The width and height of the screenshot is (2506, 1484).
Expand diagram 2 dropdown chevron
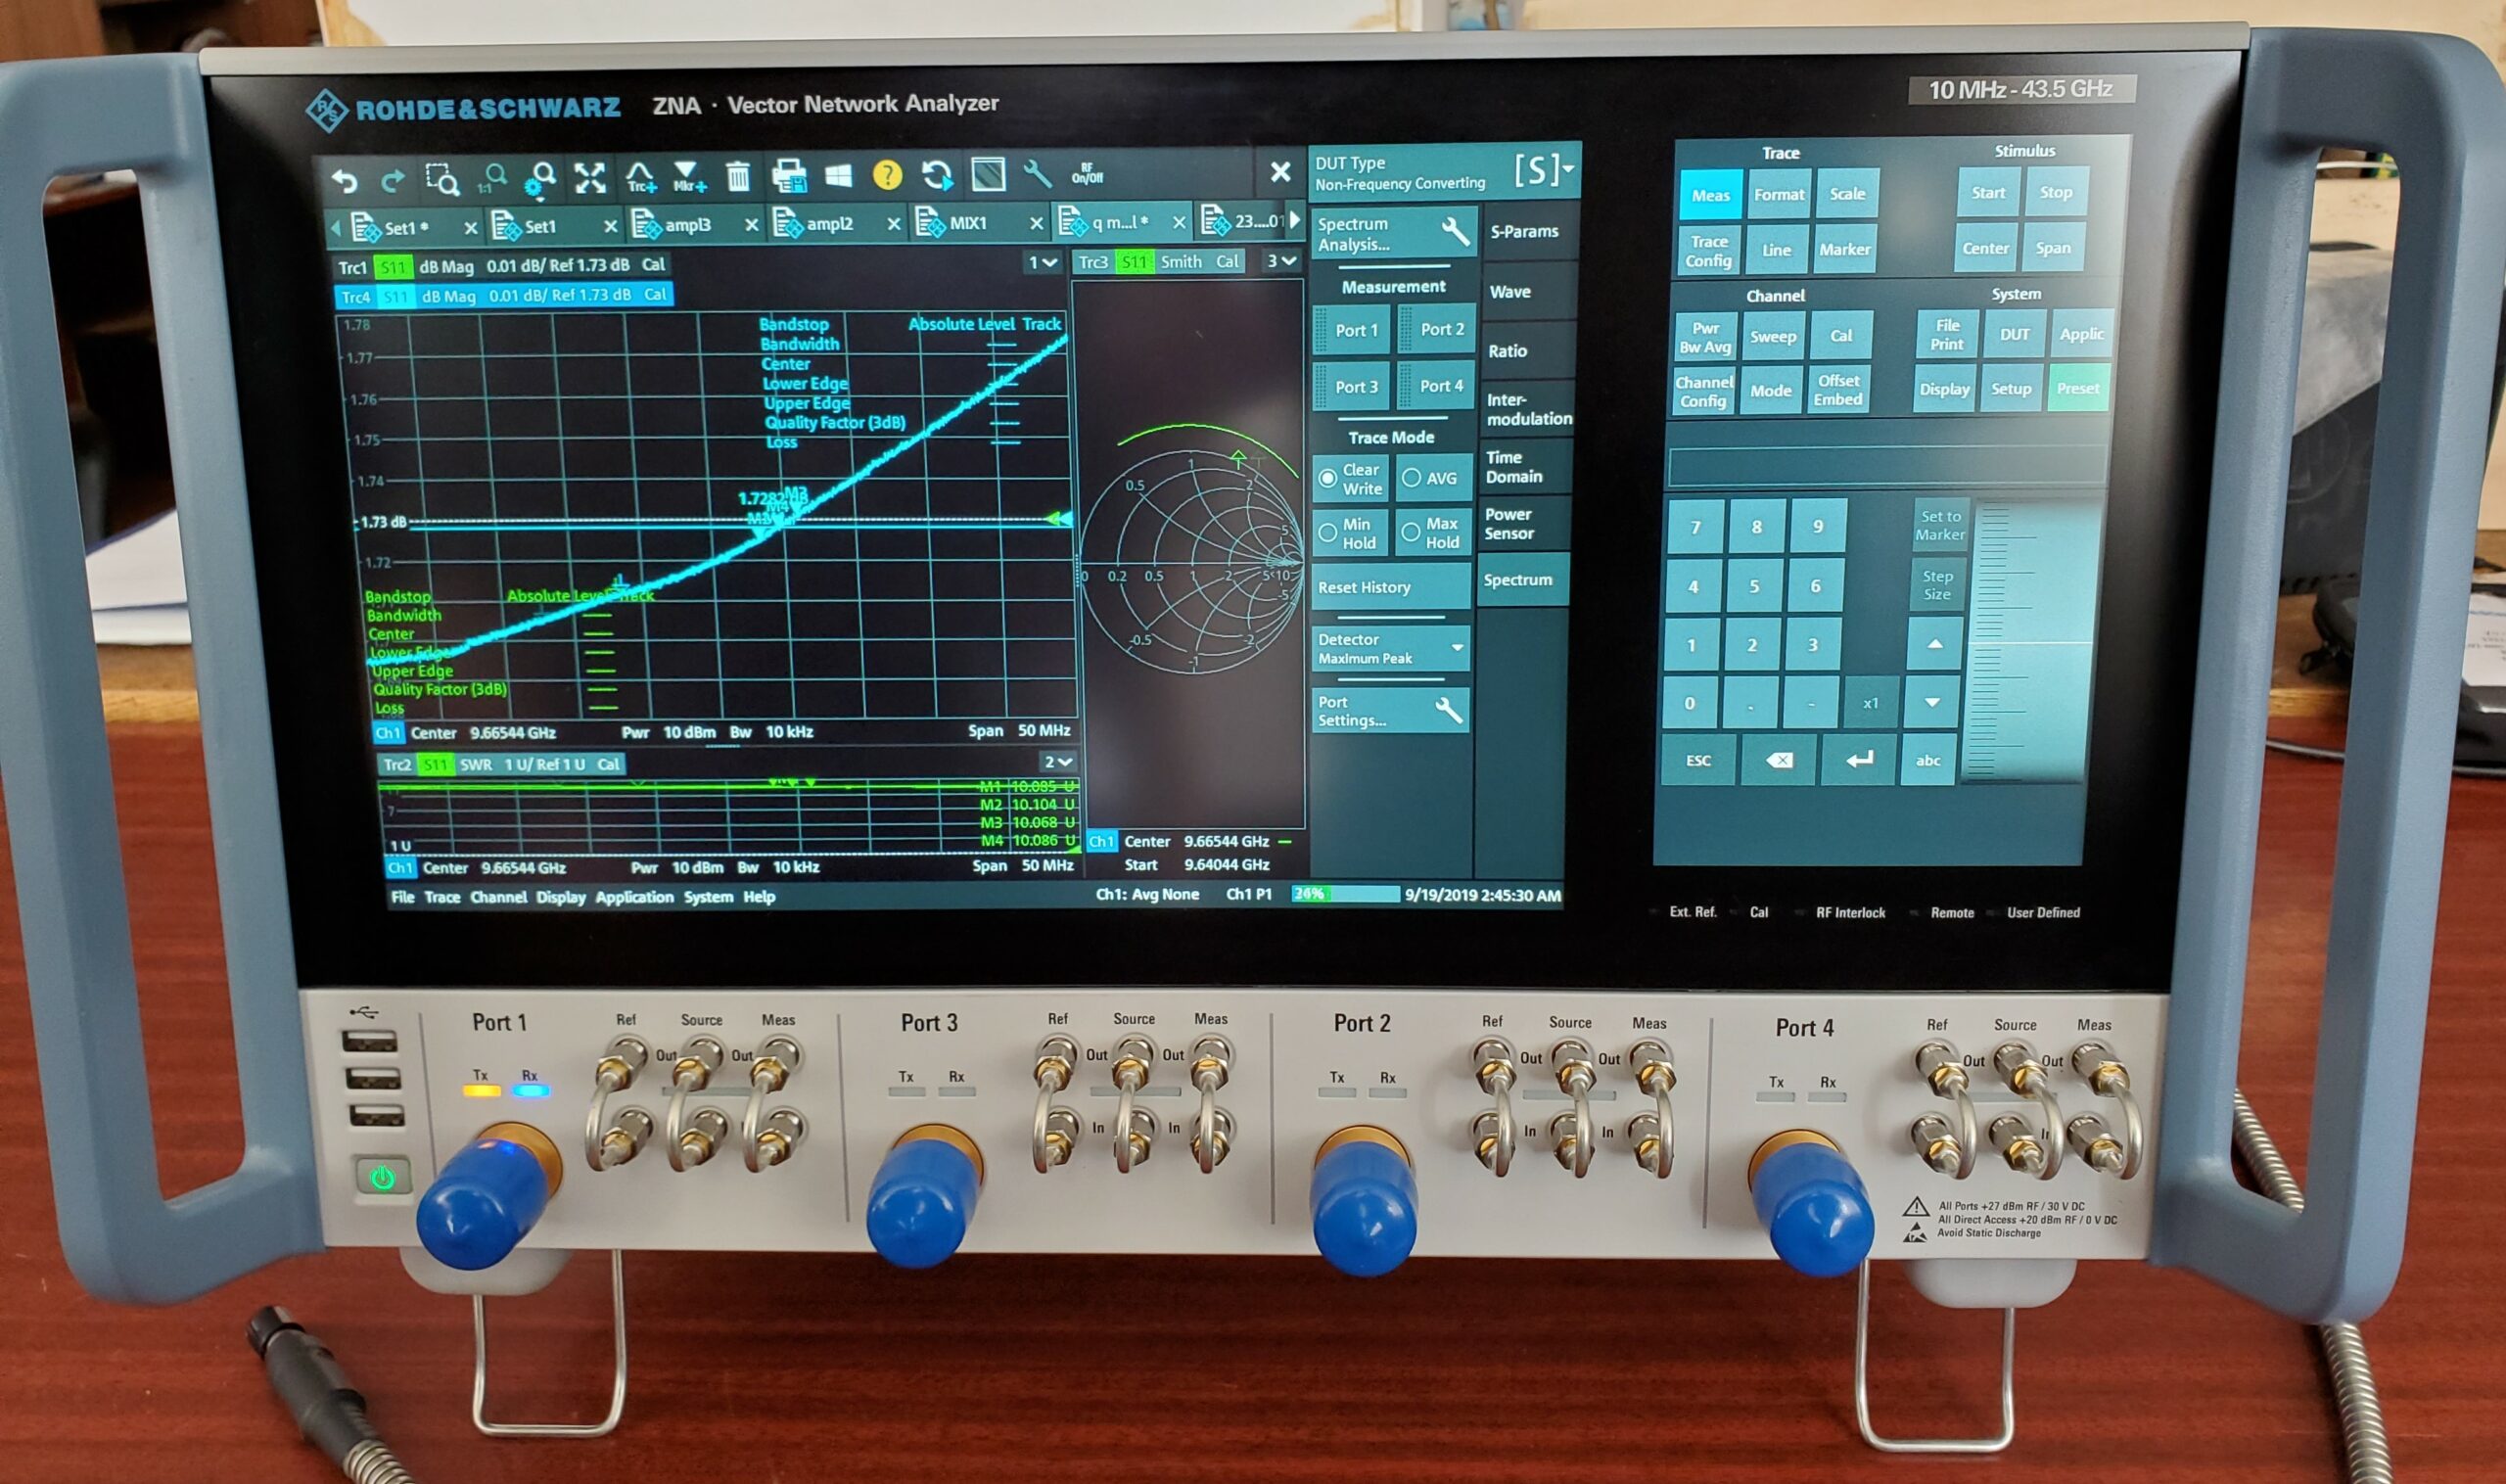[x=1059, y=762]
